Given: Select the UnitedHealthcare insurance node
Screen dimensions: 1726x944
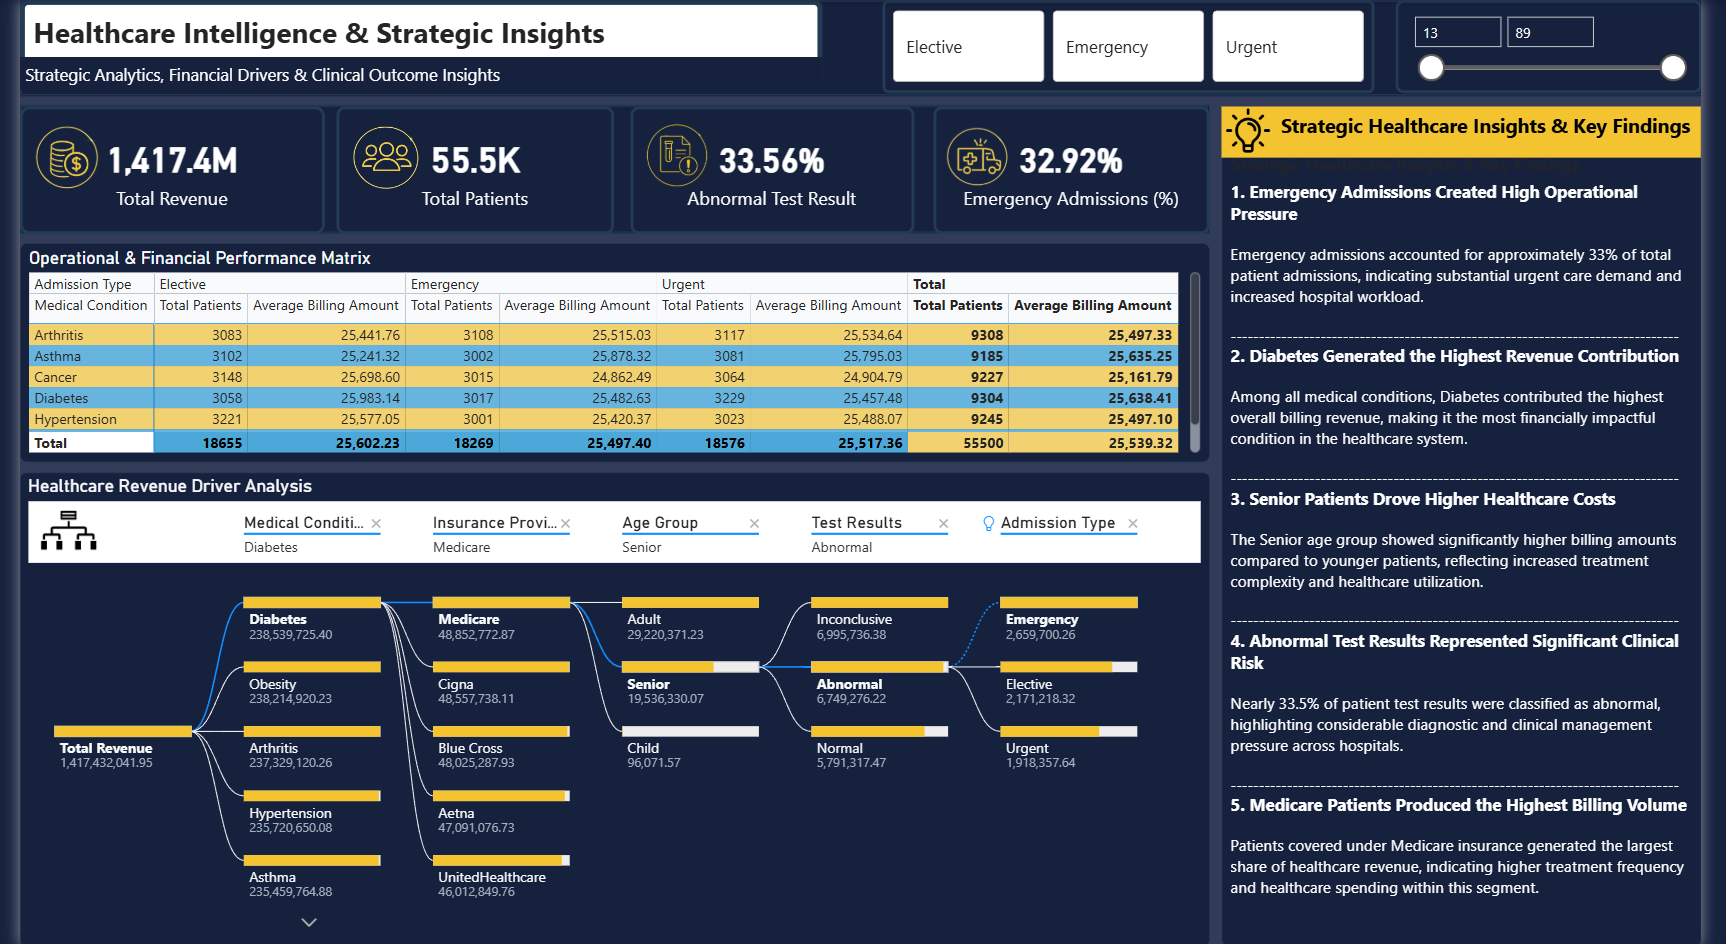Looking at the screenshot, I should [x=501, y=877].
